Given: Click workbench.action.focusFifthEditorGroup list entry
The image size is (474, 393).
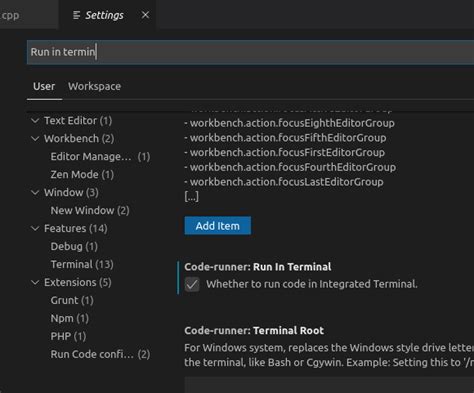Looking at the screenshot, I should 285,138.
